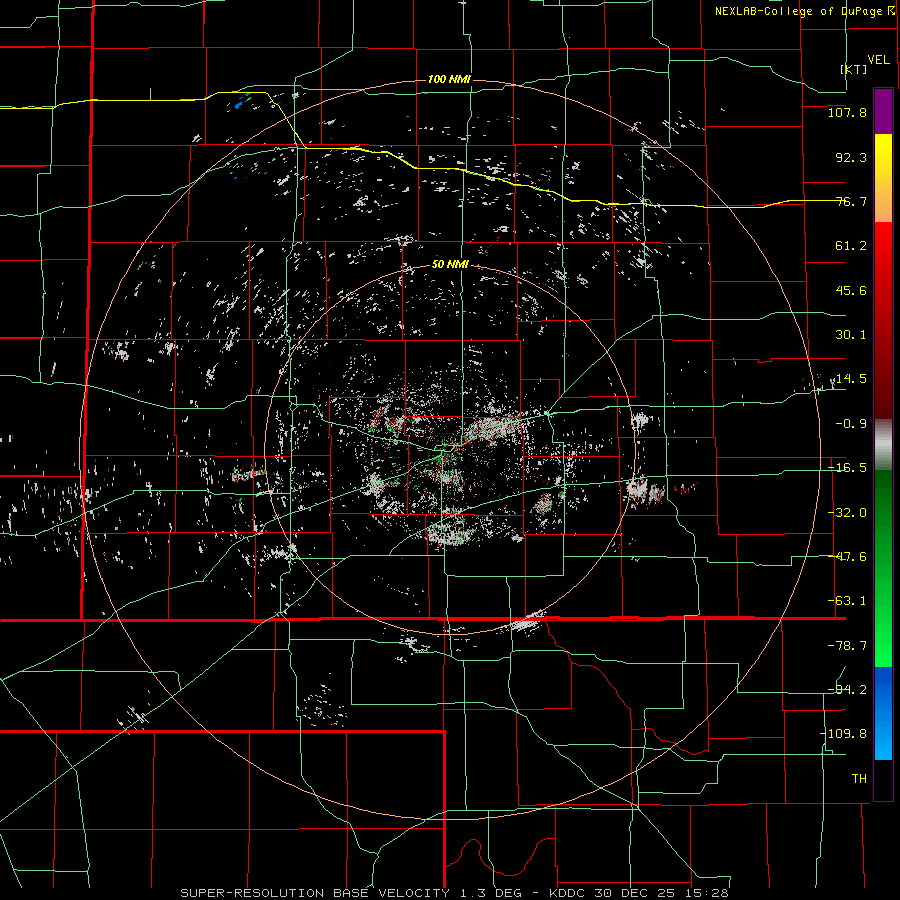900x900 pixels.
Task: Click the 76.7 scale value
Action: (851, 201)
